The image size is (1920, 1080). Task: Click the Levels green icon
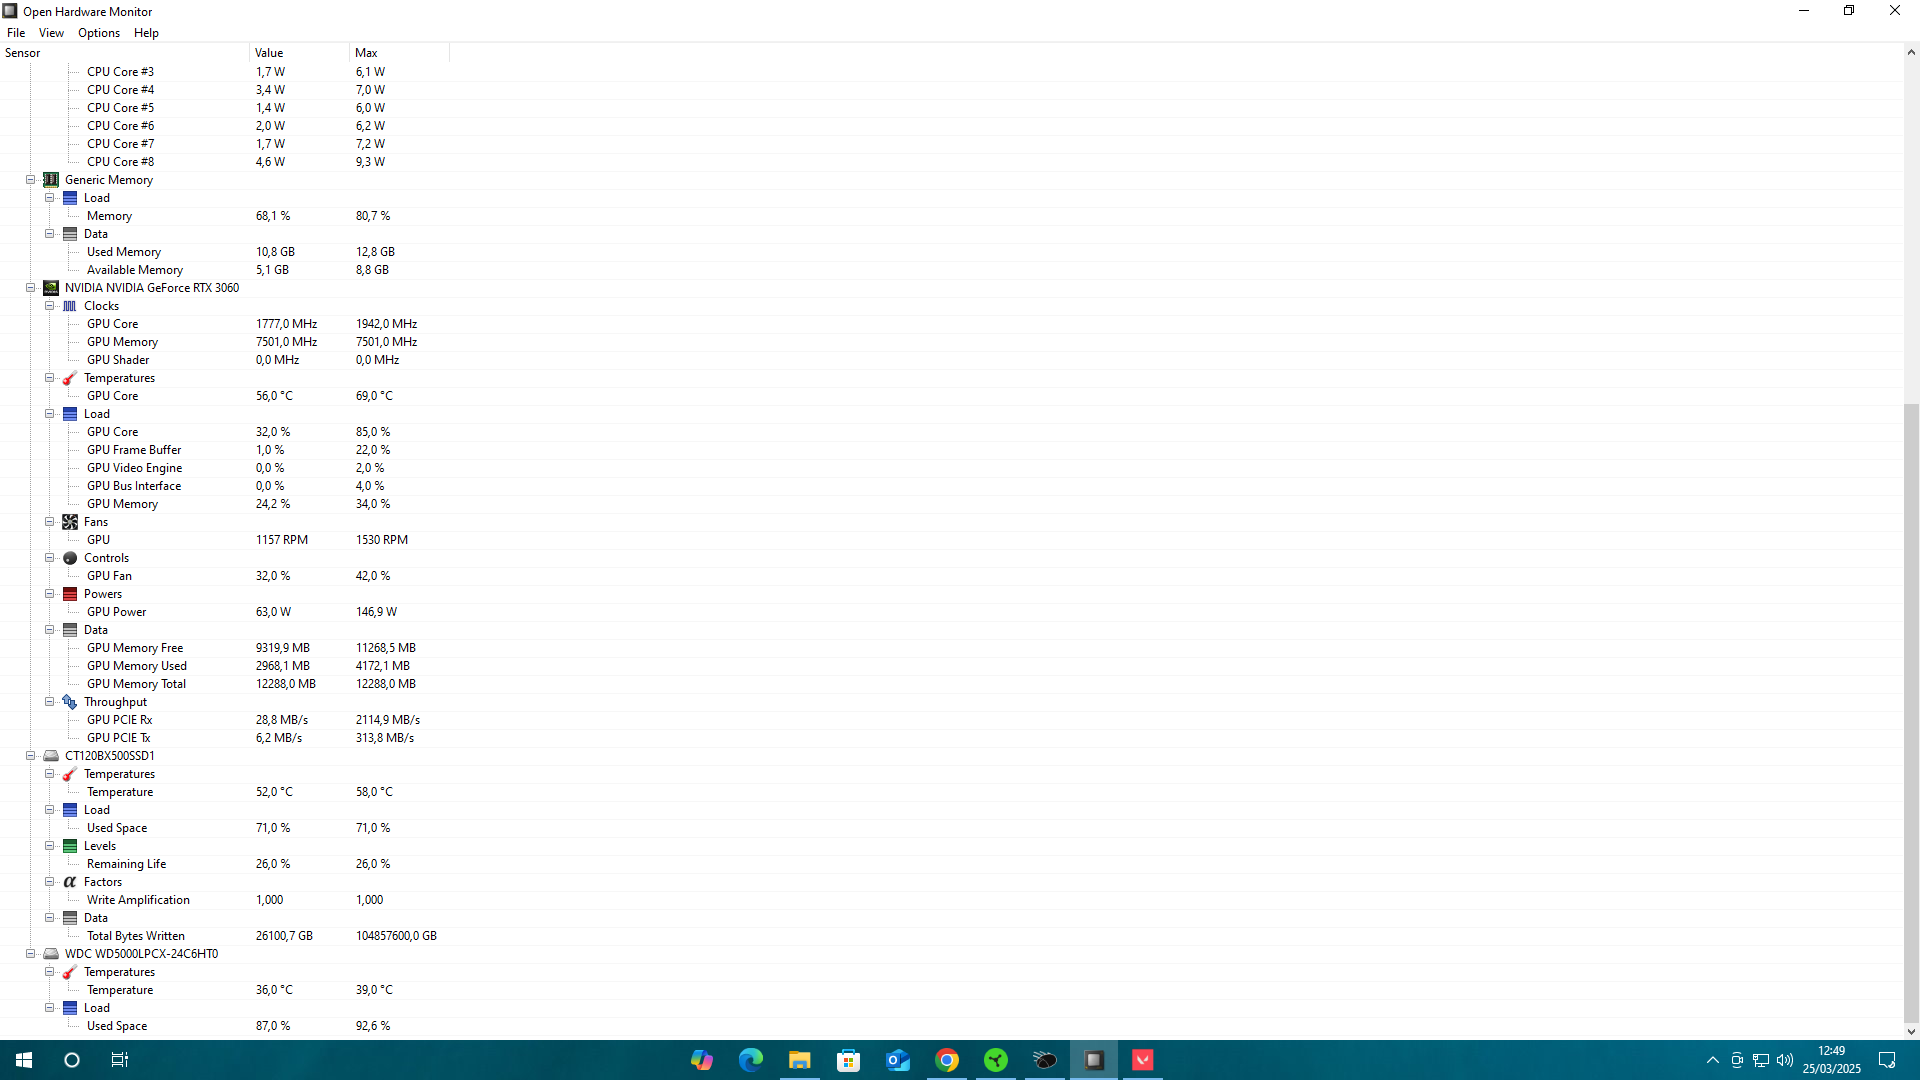coord(70,846)
